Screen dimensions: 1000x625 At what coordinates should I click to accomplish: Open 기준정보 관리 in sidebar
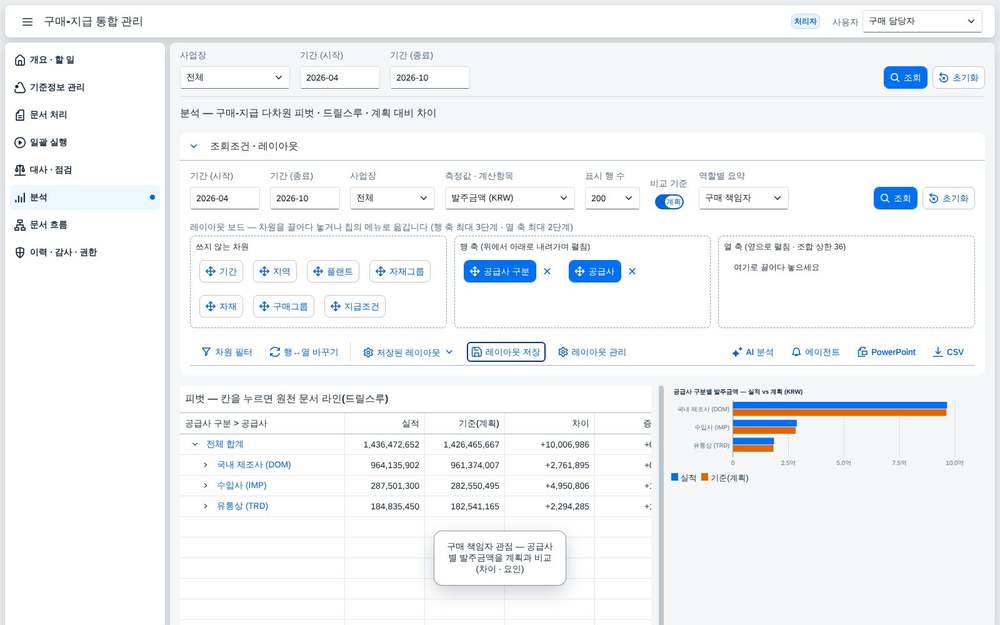84,87
